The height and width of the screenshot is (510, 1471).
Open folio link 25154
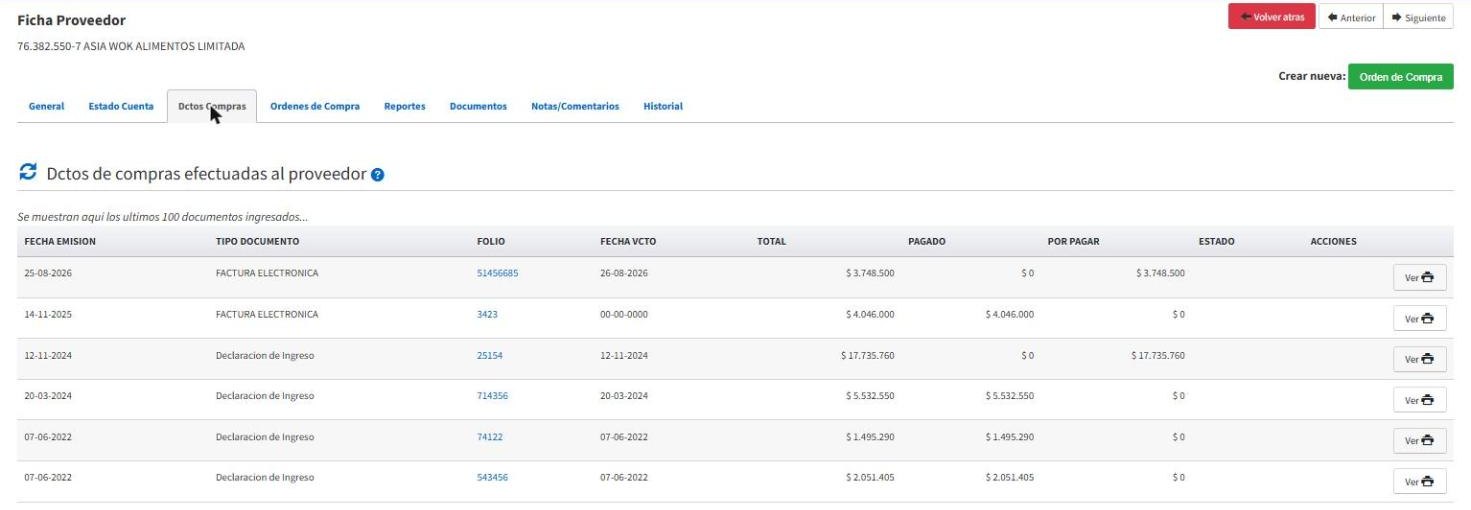pyautogui.click(x=490, y=355)
